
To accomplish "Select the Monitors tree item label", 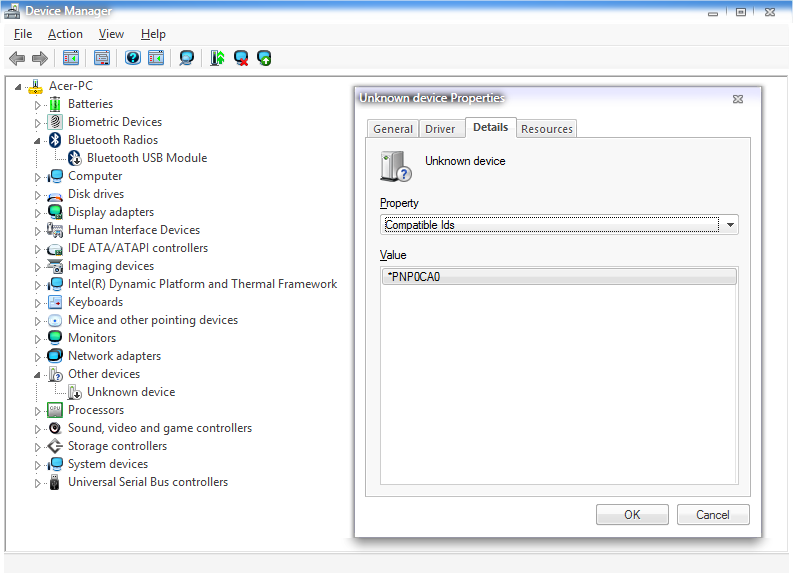I will click(92, 338).
